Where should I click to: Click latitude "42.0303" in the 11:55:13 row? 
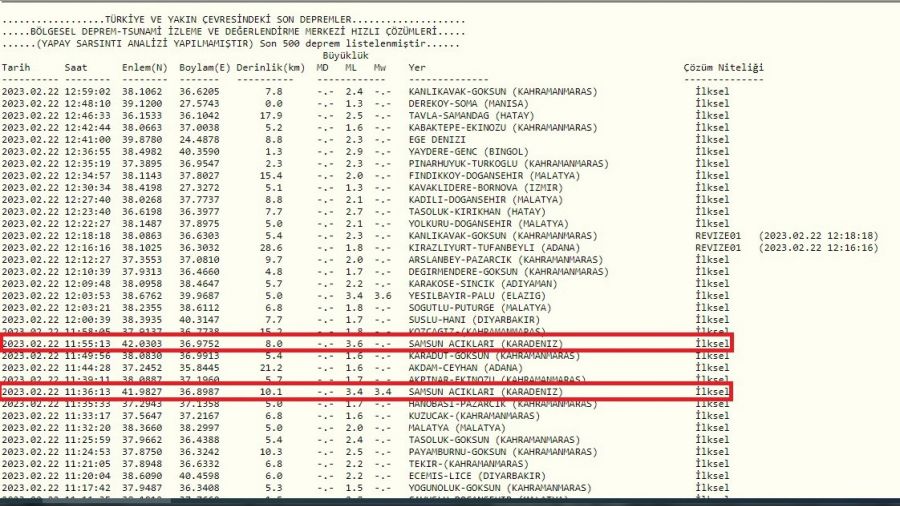(142, 344)
